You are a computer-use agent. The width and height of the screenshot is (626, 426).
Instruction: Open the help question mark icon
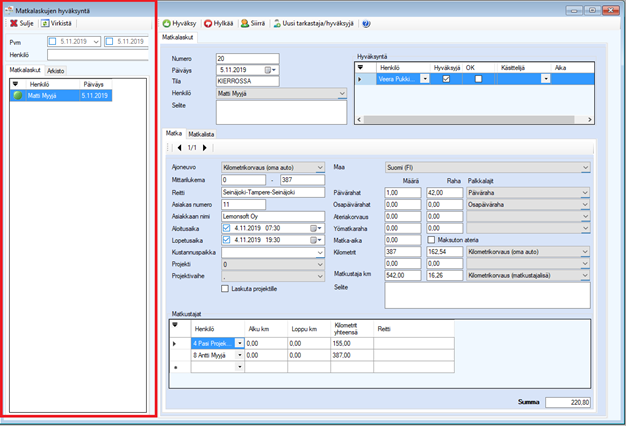[366, 24]
